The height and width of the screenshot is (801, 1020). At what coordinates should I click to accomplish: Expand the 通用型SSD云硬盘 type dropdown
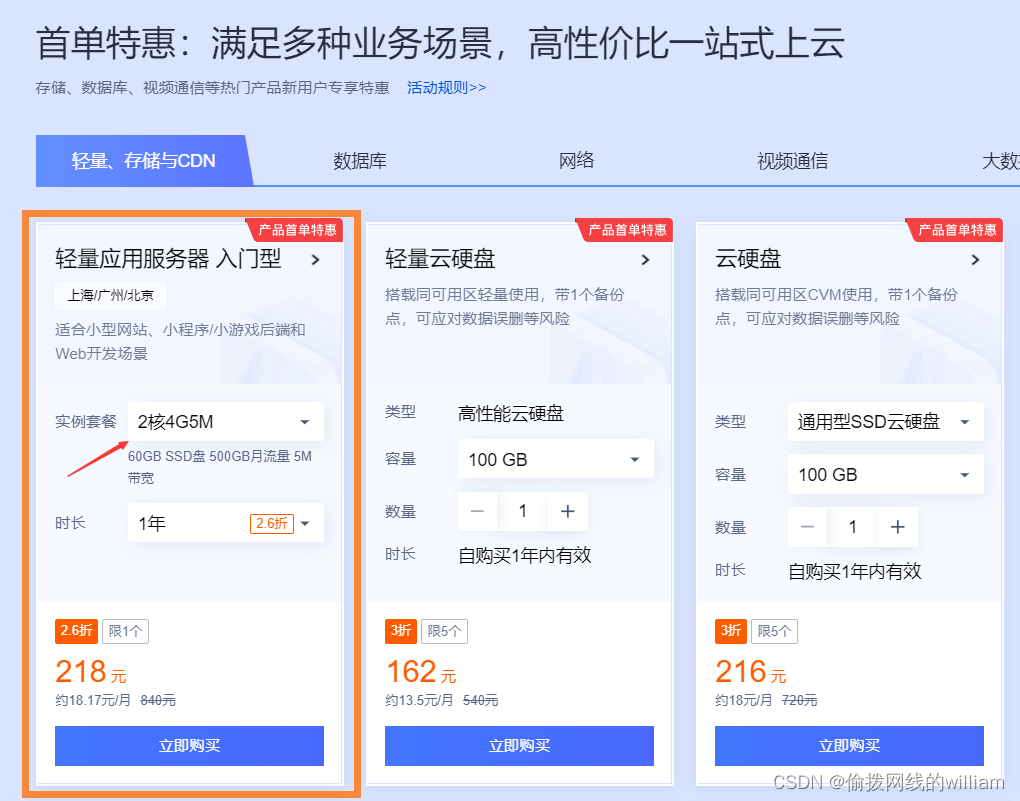(x=885, y=422)
